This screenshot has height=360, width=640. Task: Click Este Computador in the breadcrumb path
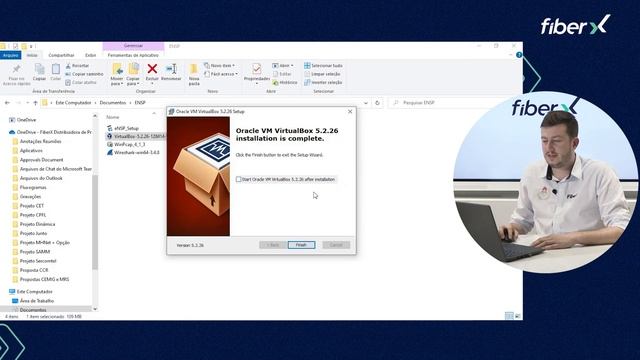[x=73, y=103]
